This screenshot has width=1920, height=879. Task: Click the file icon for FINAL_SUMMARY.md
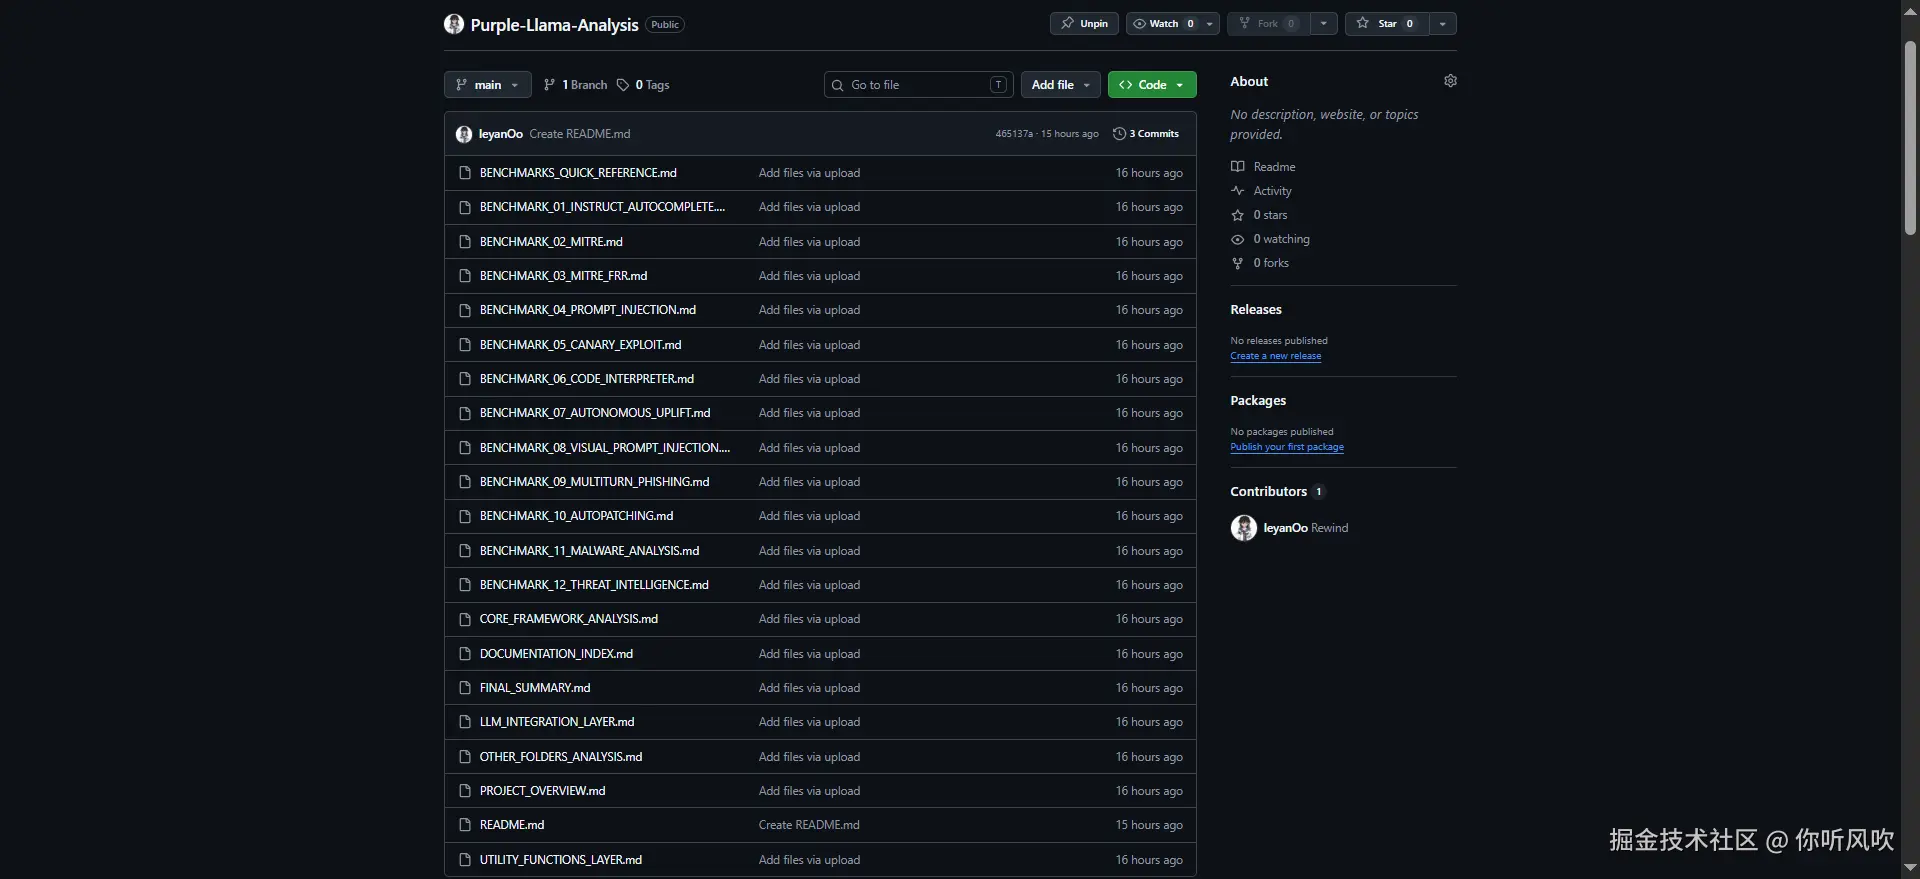(x=464, y=688)
